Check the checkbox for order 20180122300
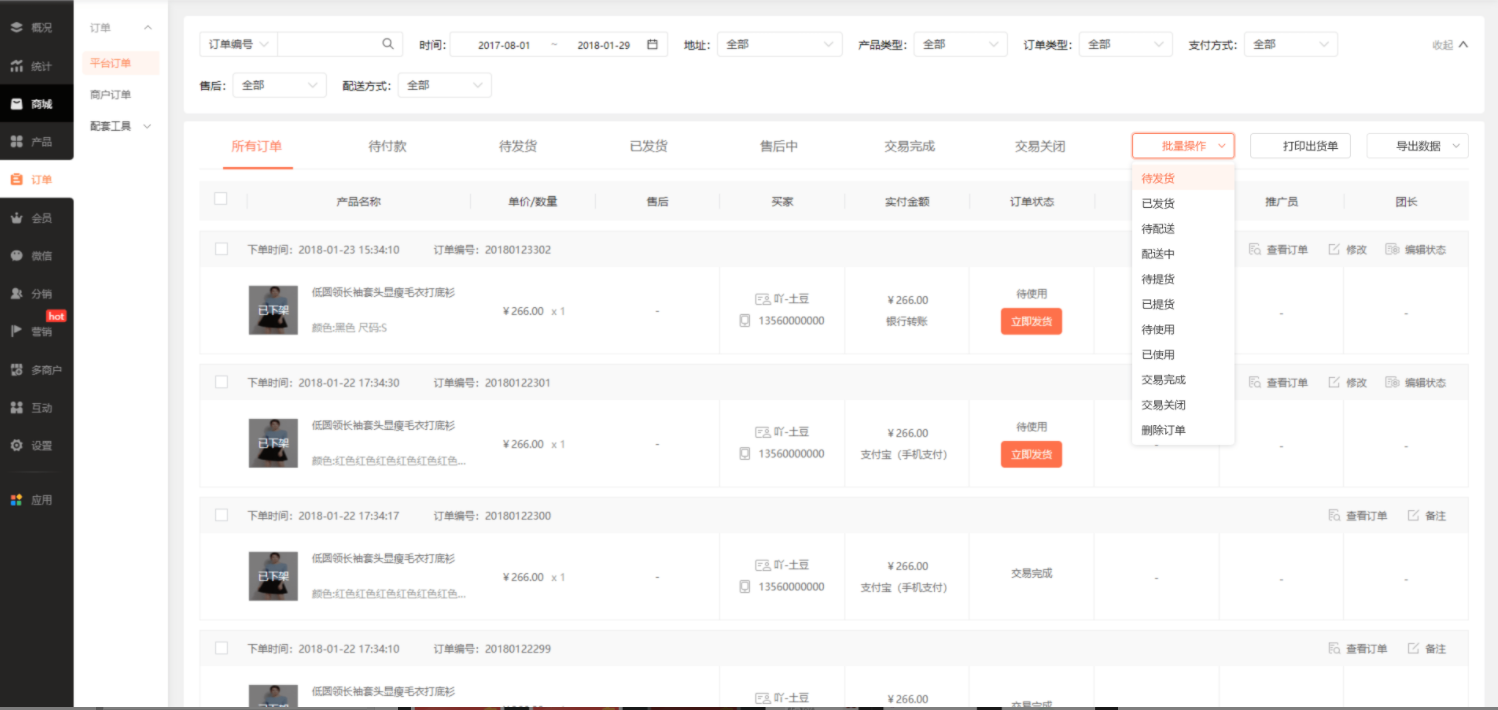 221,515
